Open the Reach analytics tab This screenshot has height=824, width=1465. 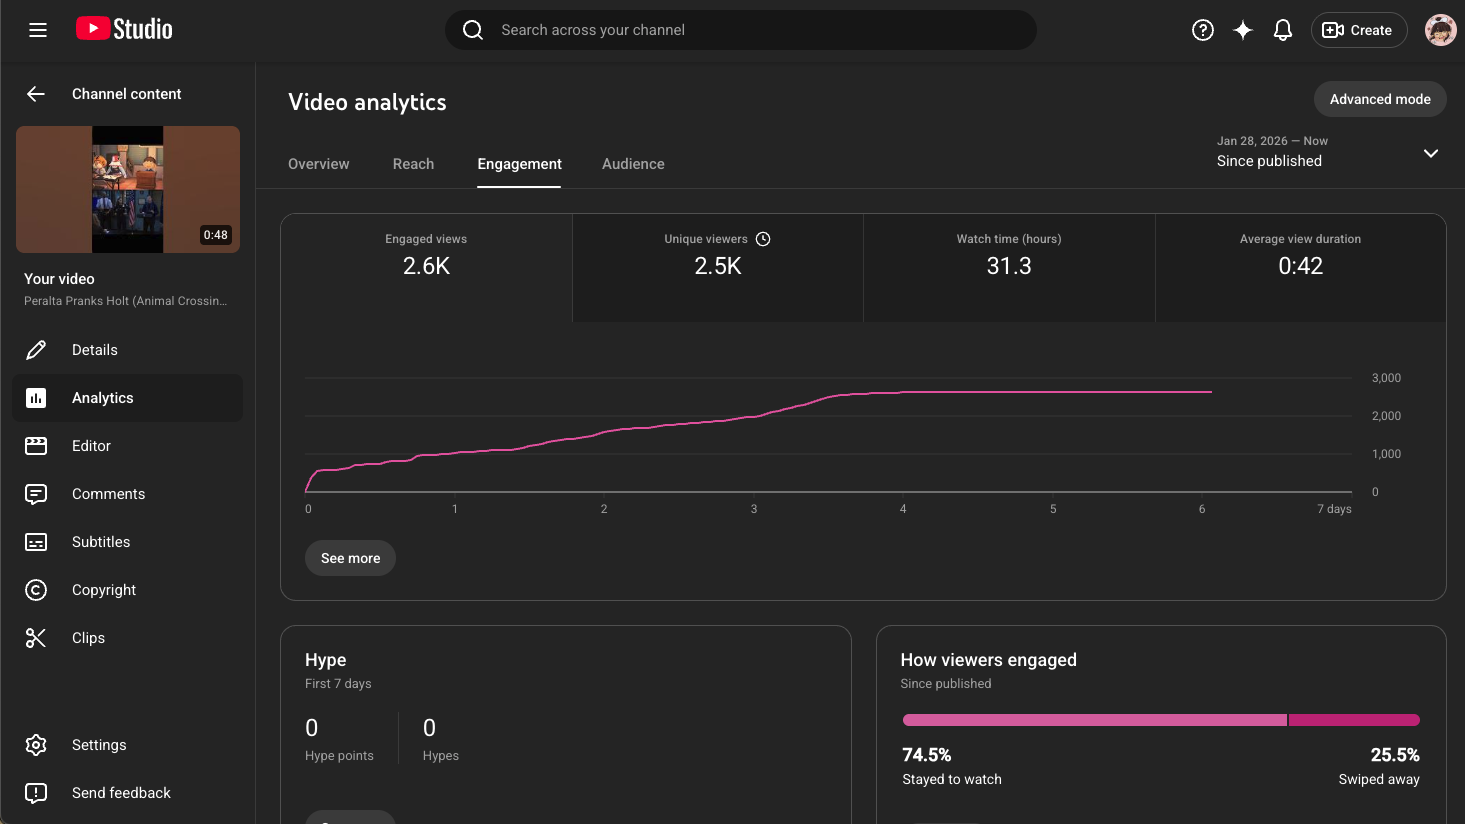pos(413,163)
